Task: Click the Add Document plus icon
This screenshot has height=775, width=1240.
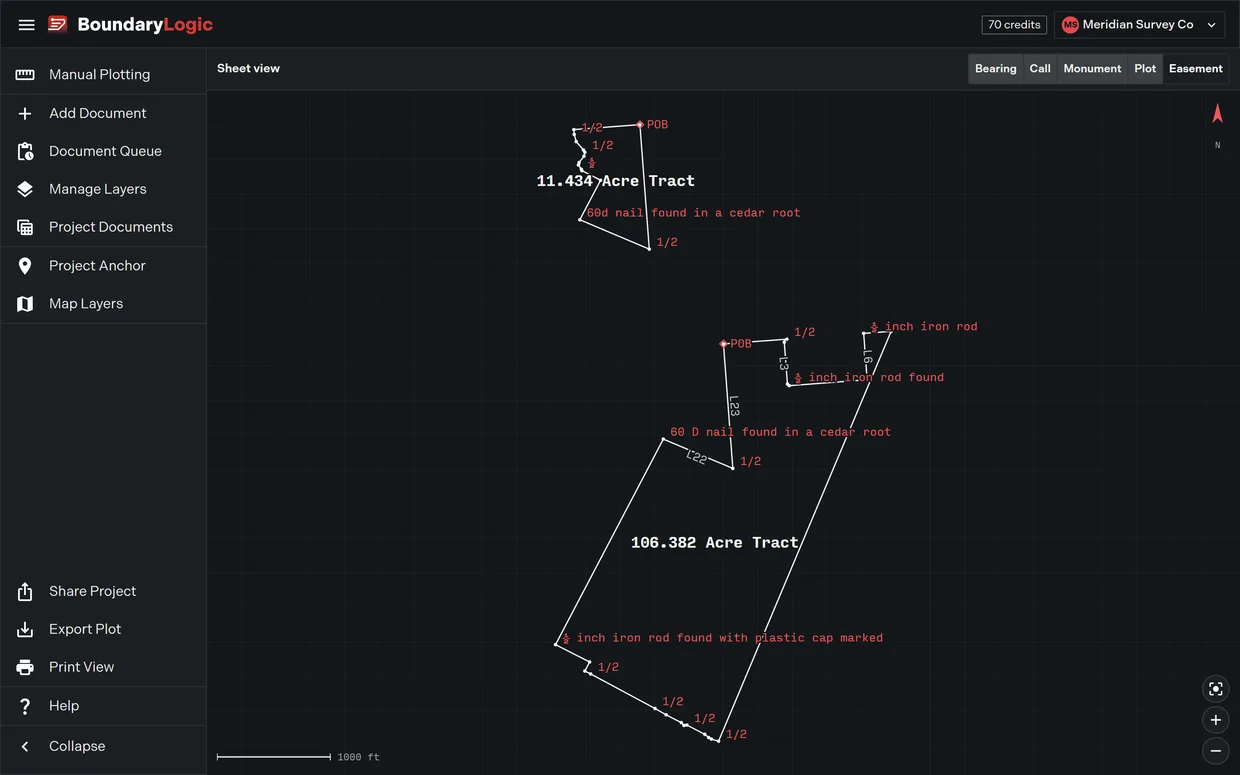Action: pyautogui.click(x=25, y=113)
